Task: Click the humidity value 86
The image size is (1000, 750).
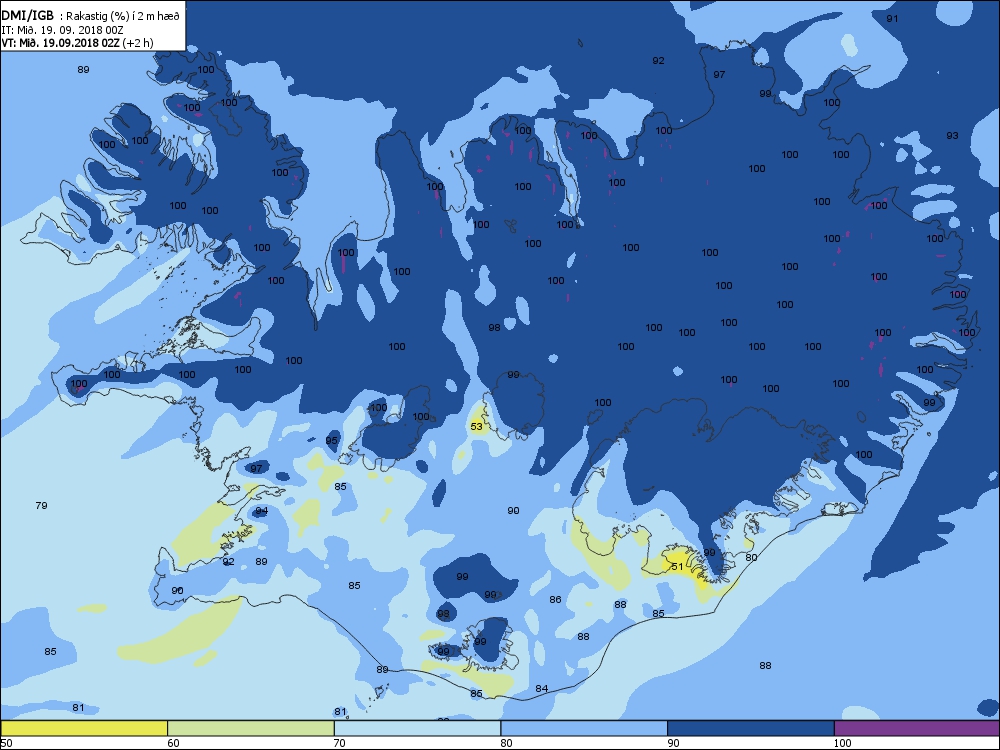Action: pyautogui.click(x=555, y=599)
